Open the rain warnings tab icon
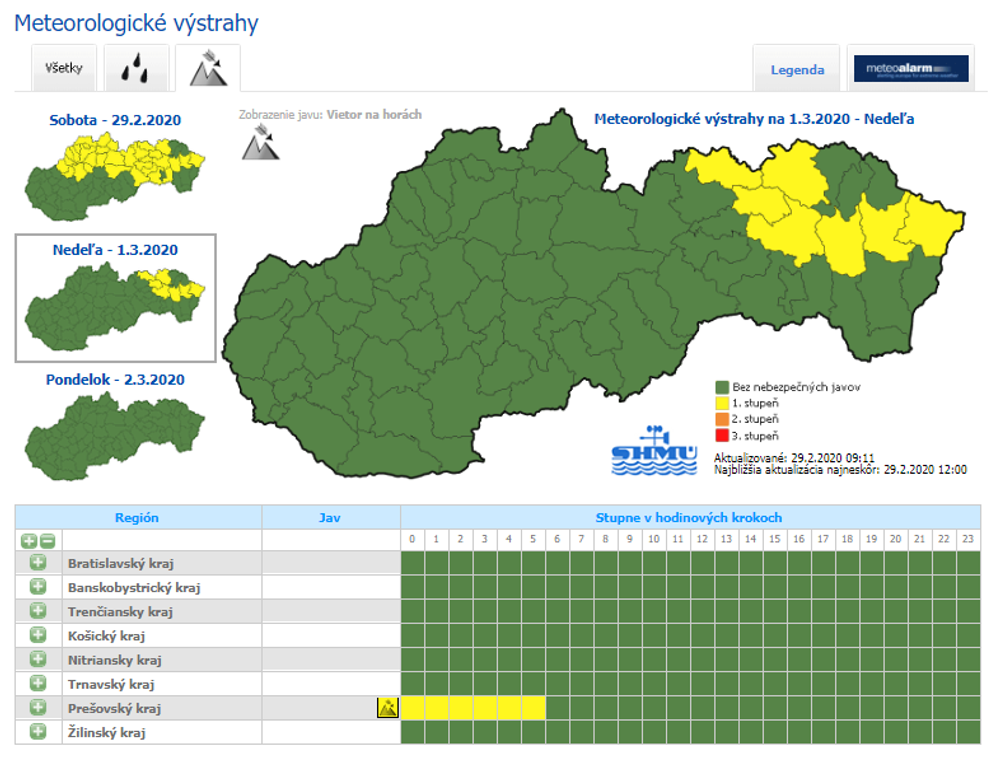This screenshot has width=1000, height=760. (x=137, y=69)
